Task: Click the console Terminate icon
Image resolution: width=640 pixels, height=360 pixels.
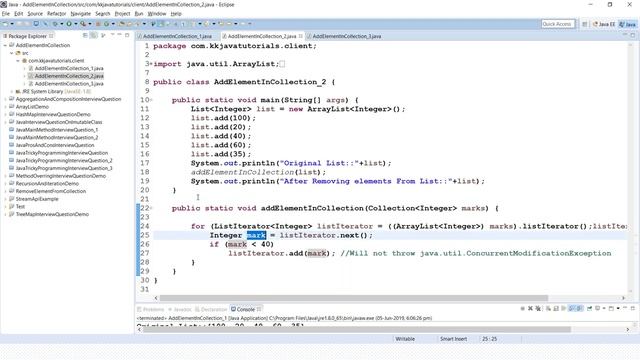Action: tap(522, 309)
